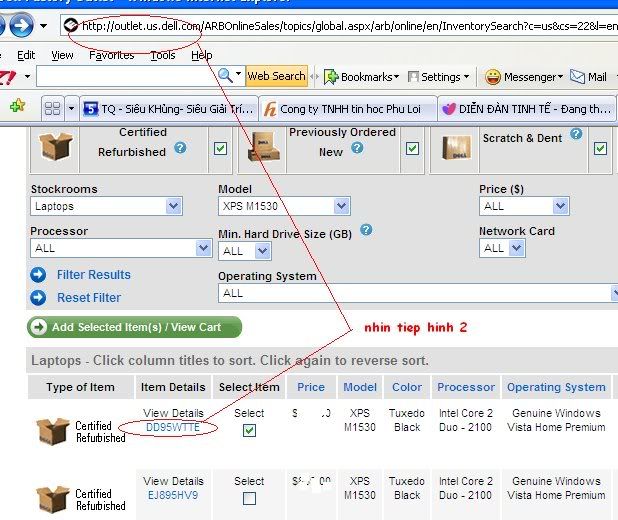This screenshot has width=618, height=520.
Task: Click the Yahoo toolbar logo dropdown arrow
Action: click(x=27, y=76)
